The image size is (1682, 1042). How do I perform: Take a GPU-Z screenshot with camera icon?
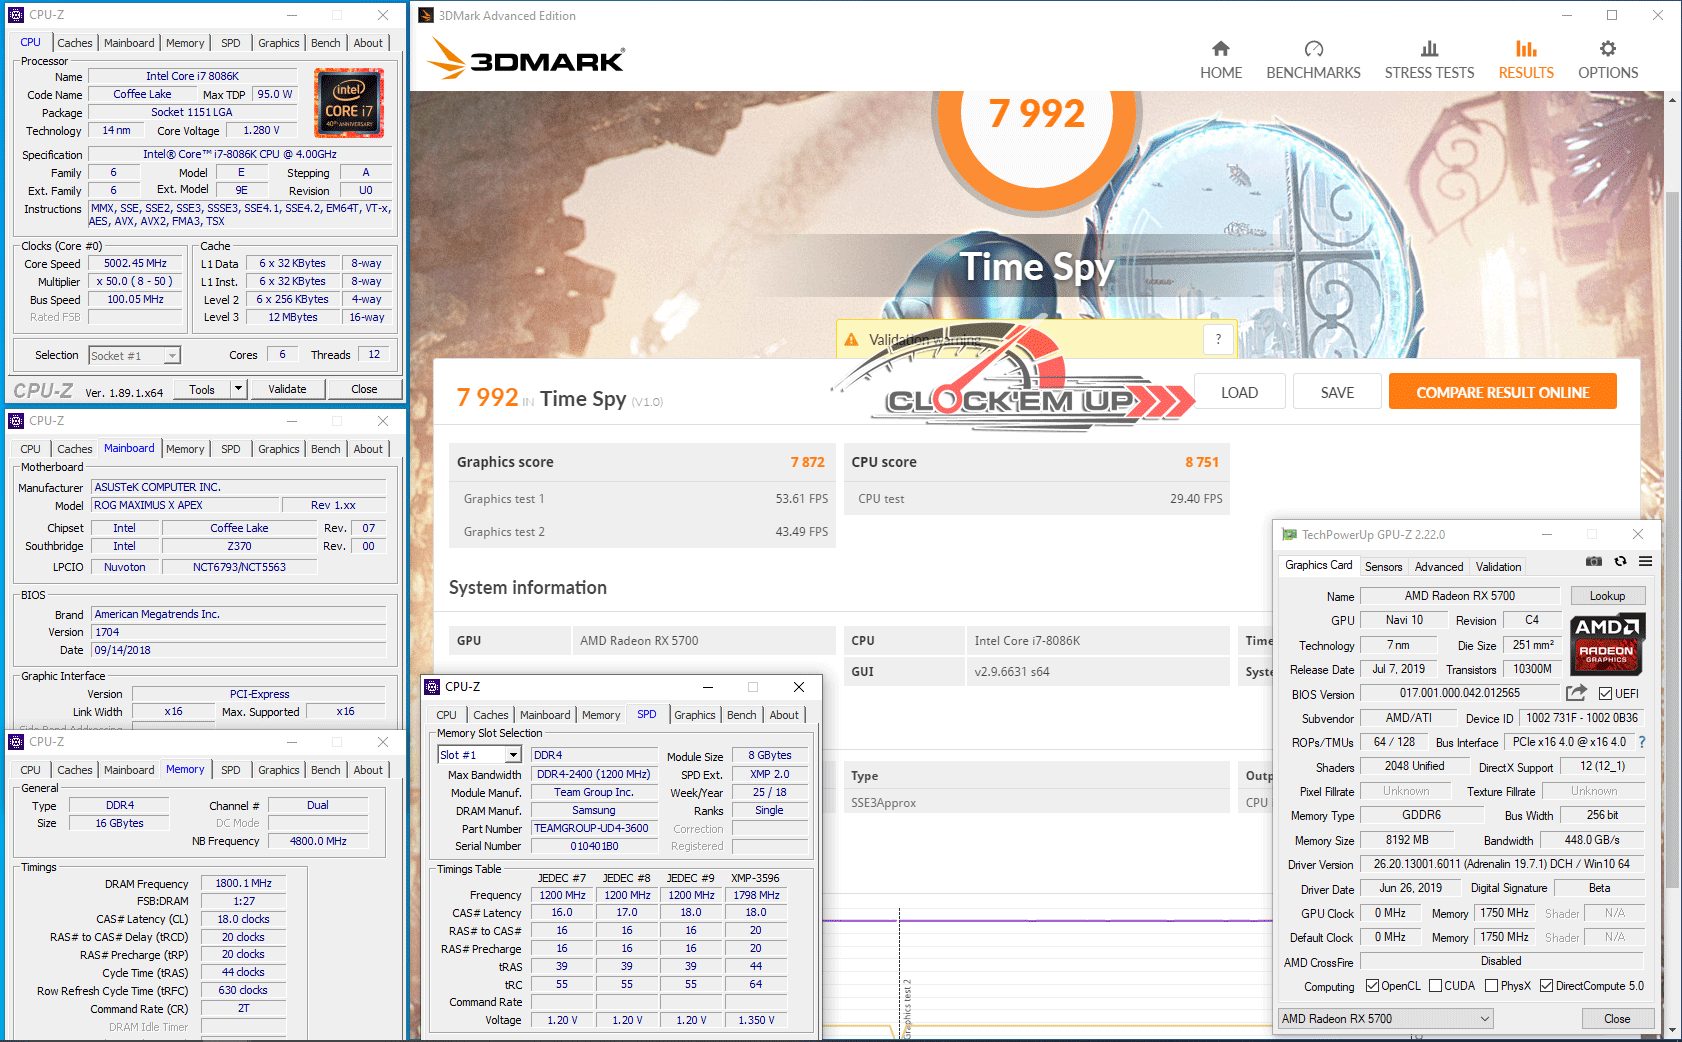tap(1594, 562)
